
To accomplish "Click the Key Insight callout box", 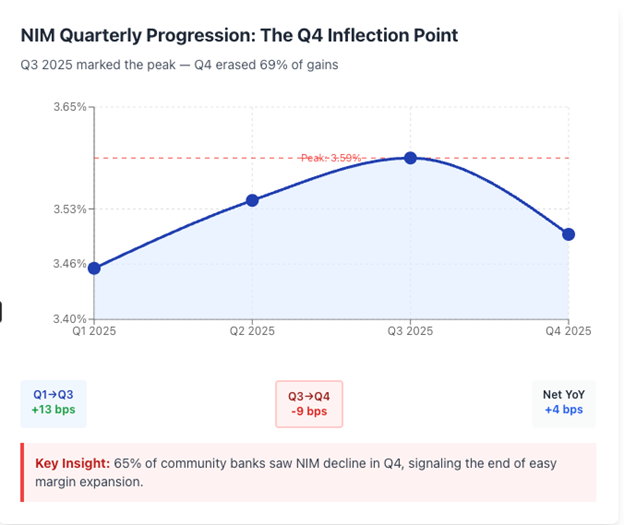I will 308,472.
